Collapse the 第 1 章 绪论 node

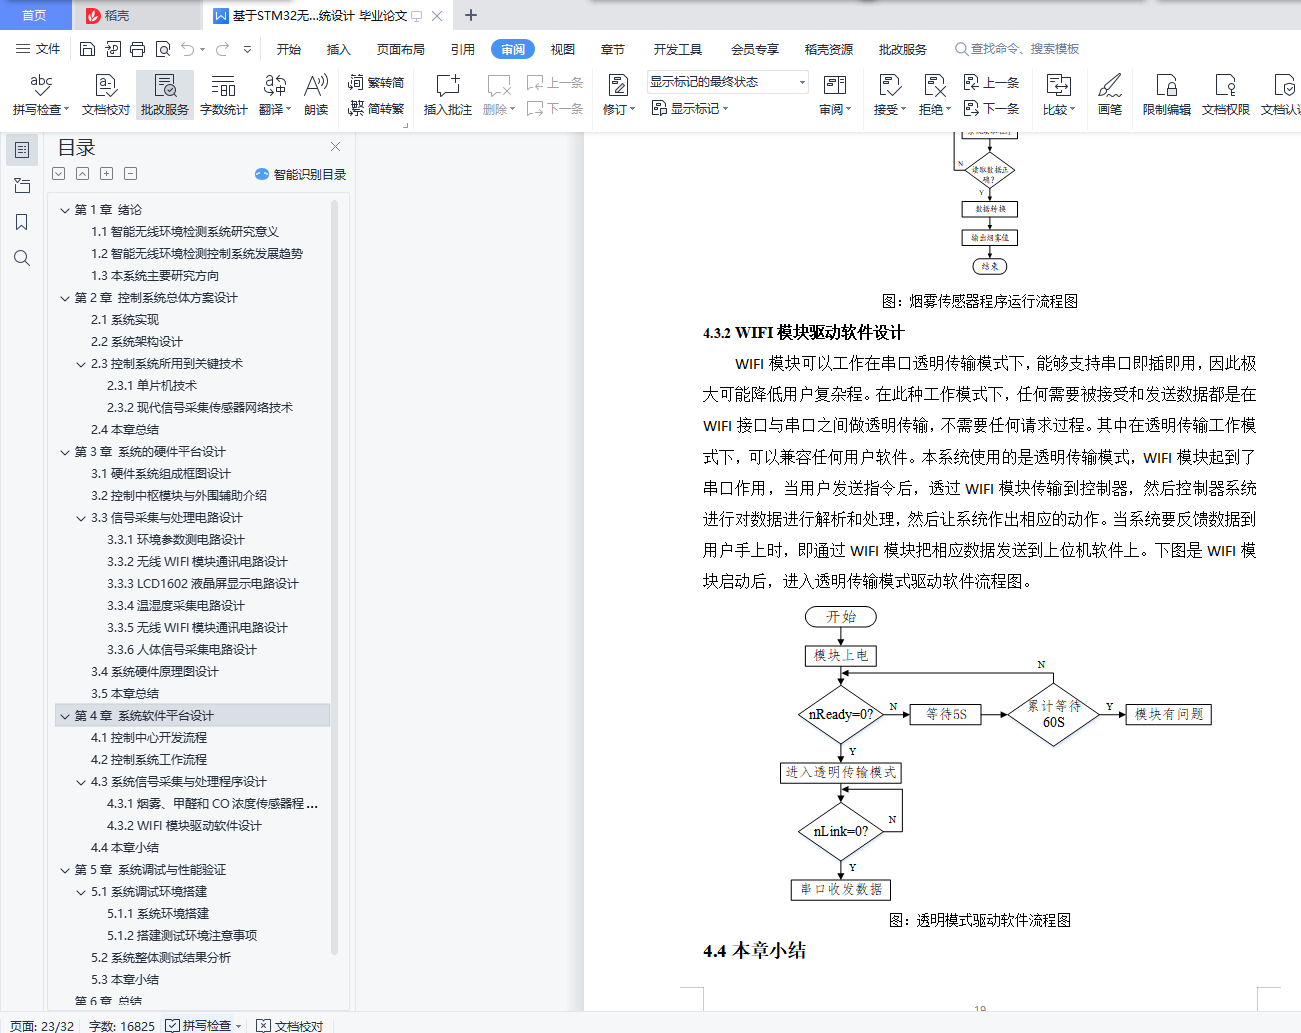[65, 210]
